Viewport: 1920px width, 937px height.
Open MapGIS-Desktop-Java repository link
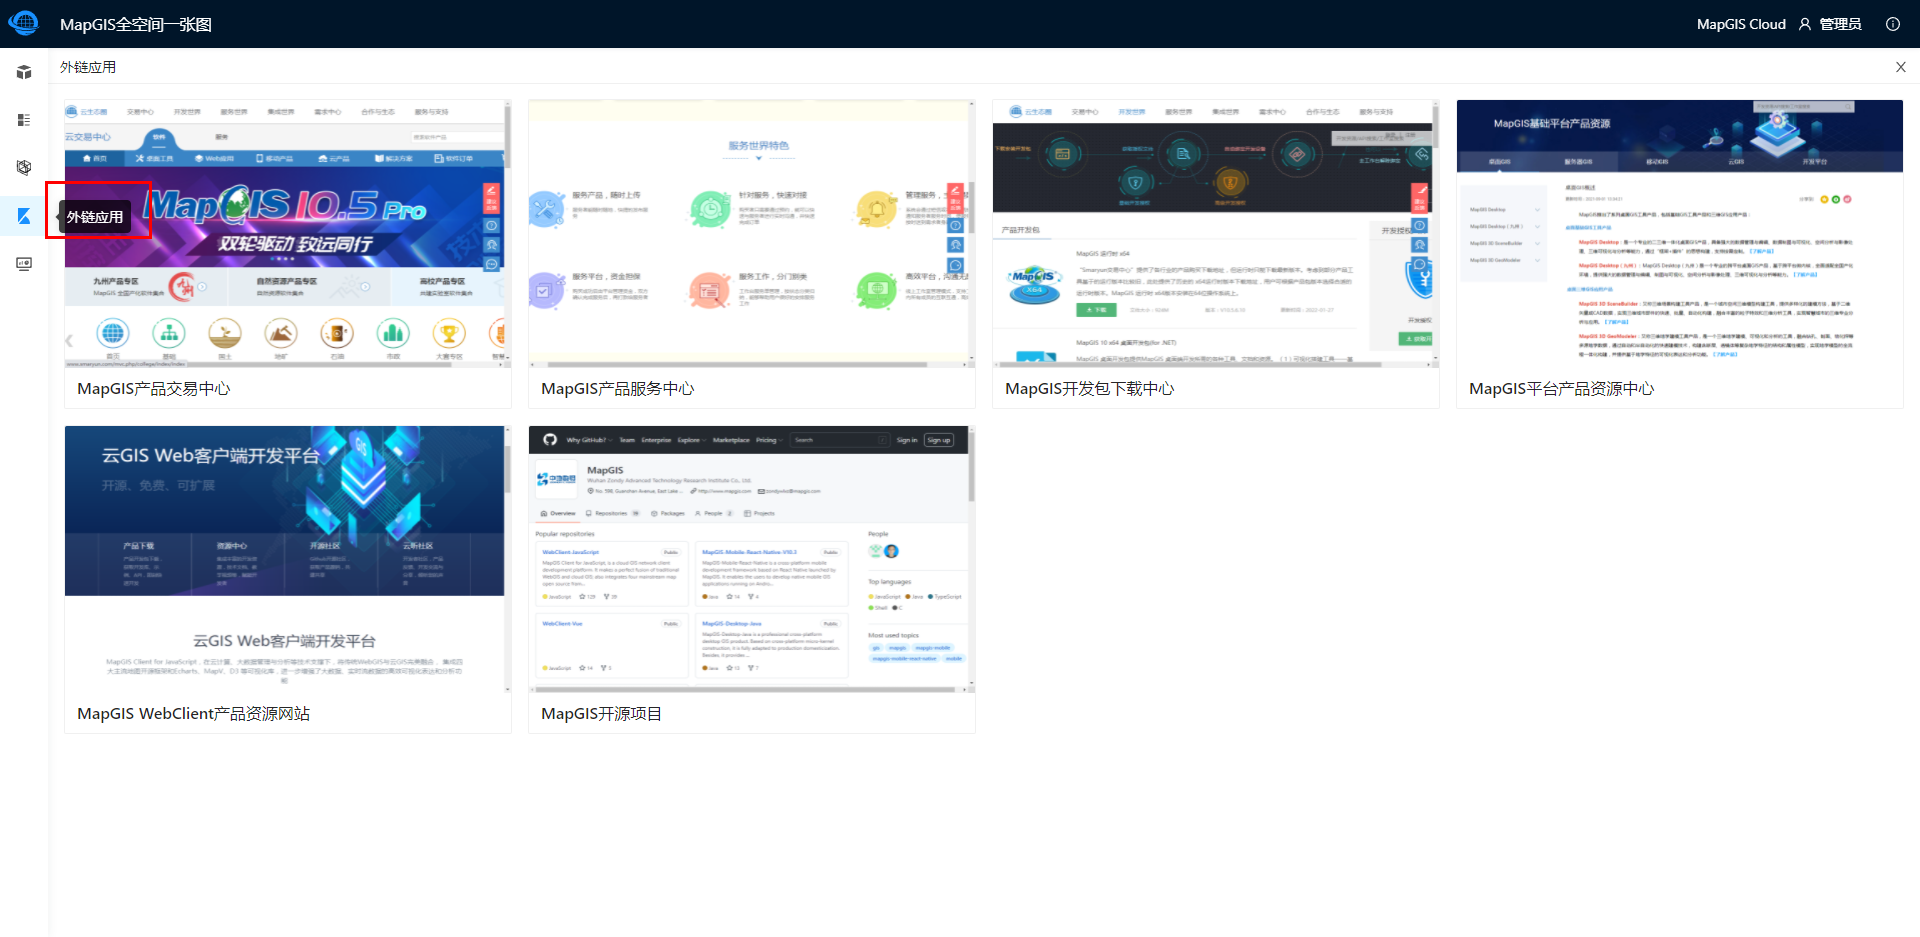pyautogui.click(x=731, y=624)
